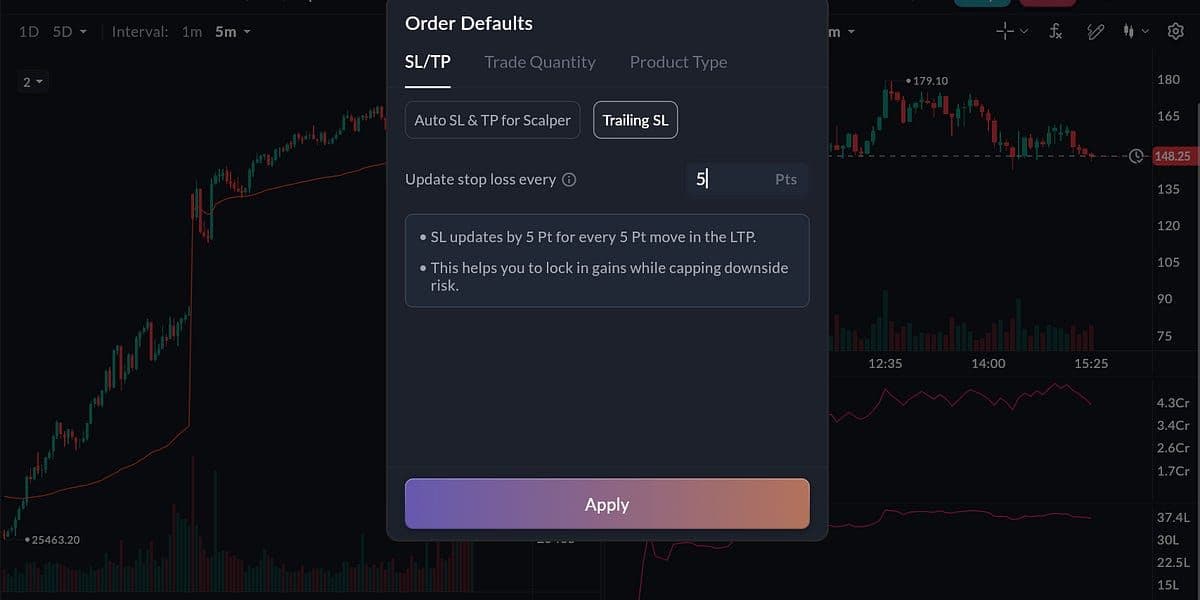Switch to the Trade Quantity tab
The height and width of the screenshot is (600, 1200).
coord(540,62)
